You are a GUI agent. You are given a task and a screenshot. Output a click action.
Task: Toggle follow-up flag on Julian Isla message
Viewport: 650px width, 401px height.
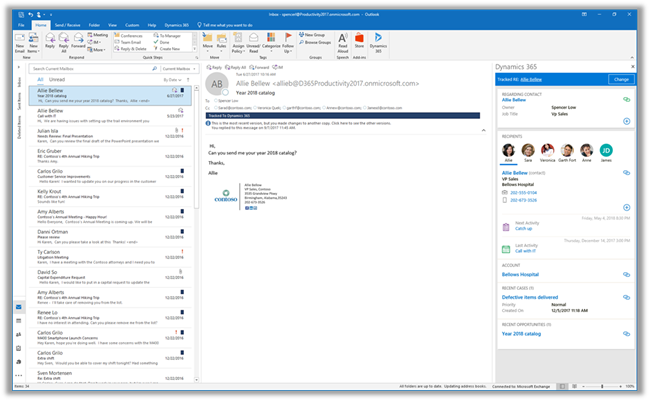(181, 129)
